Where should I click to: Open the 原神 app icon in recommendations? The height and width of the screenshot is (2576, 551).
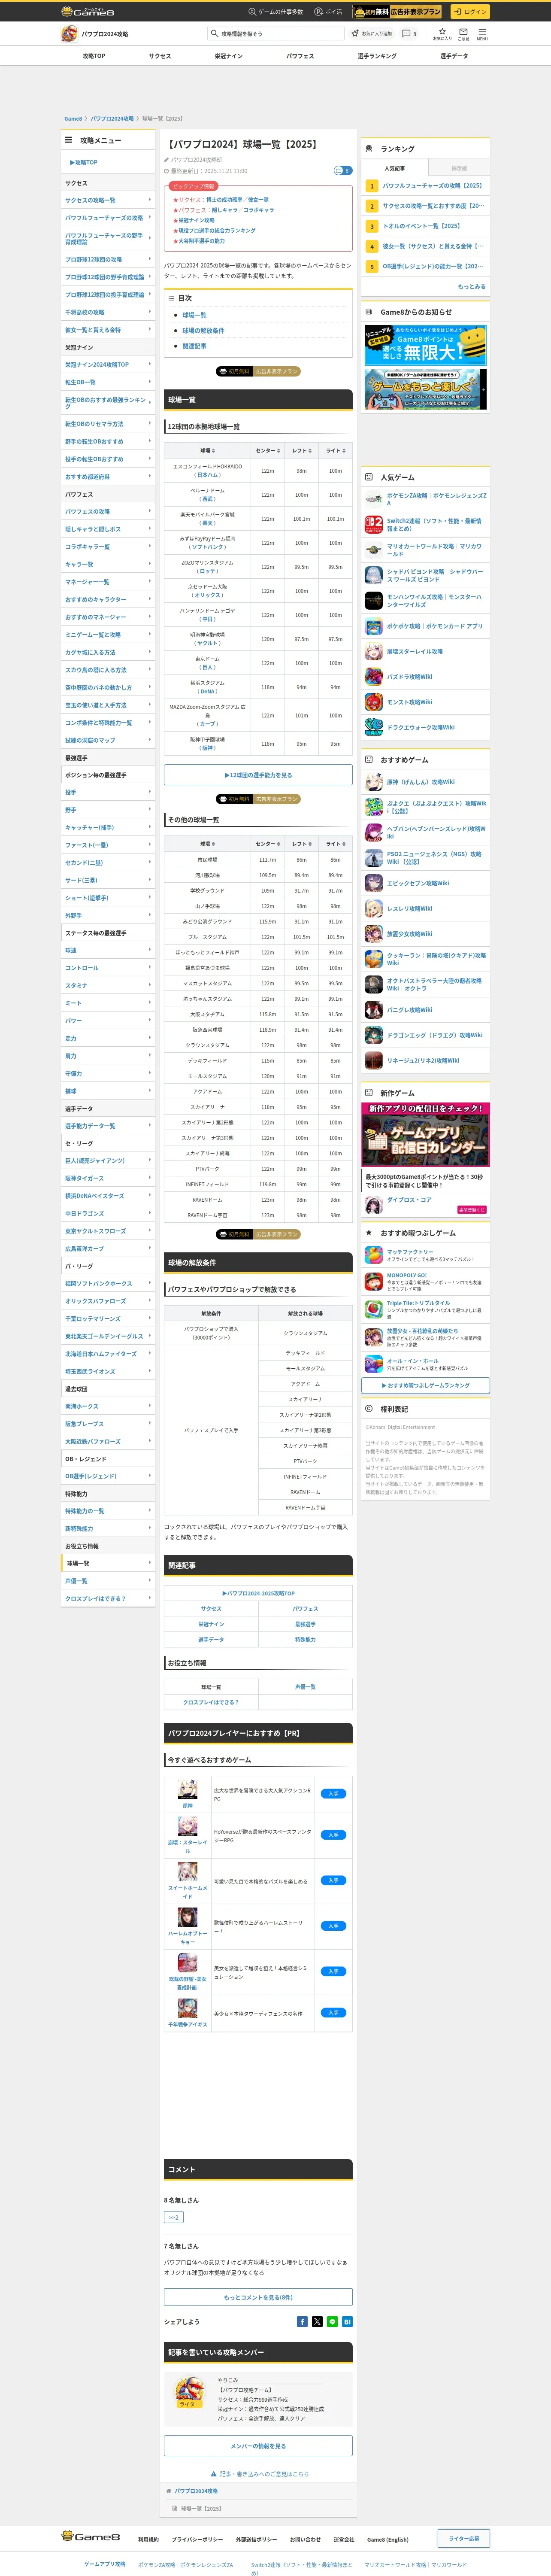coord(187,1790)
